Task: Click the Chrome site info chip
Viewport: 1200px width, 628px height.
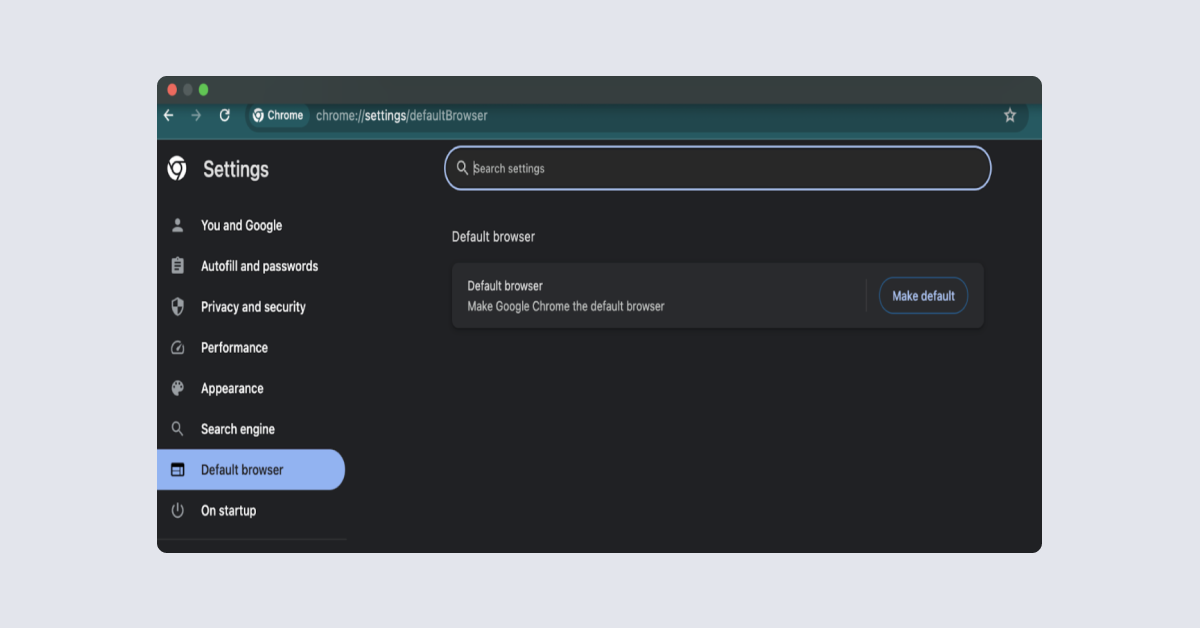Action: coord(278,115)
